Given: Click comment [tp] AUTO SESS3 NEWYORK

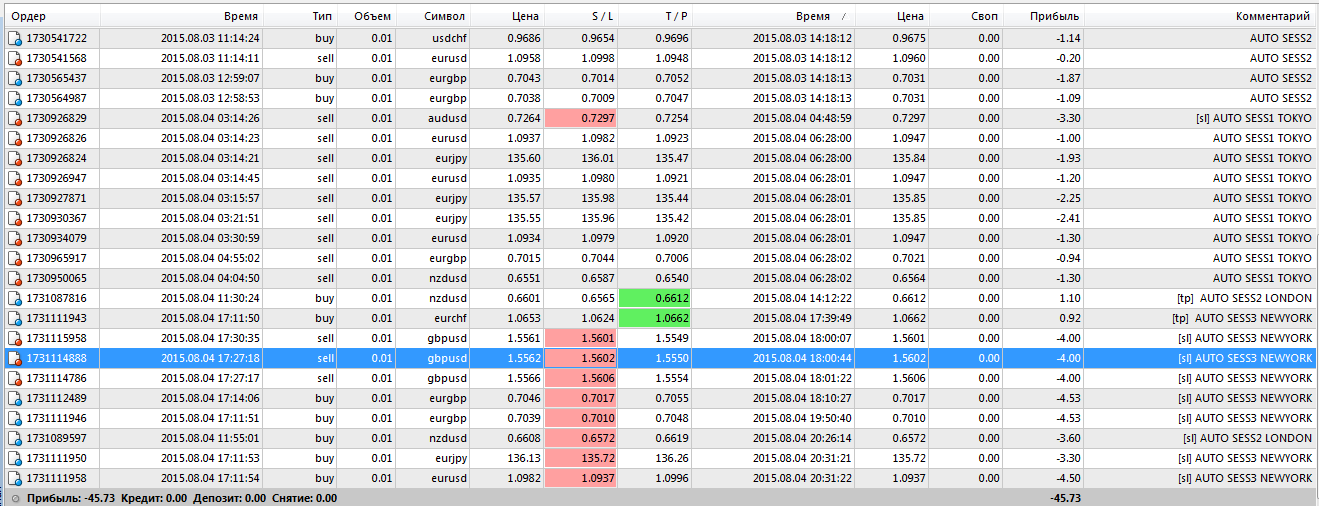Looking at the screenshot, I should [1241, 318].
